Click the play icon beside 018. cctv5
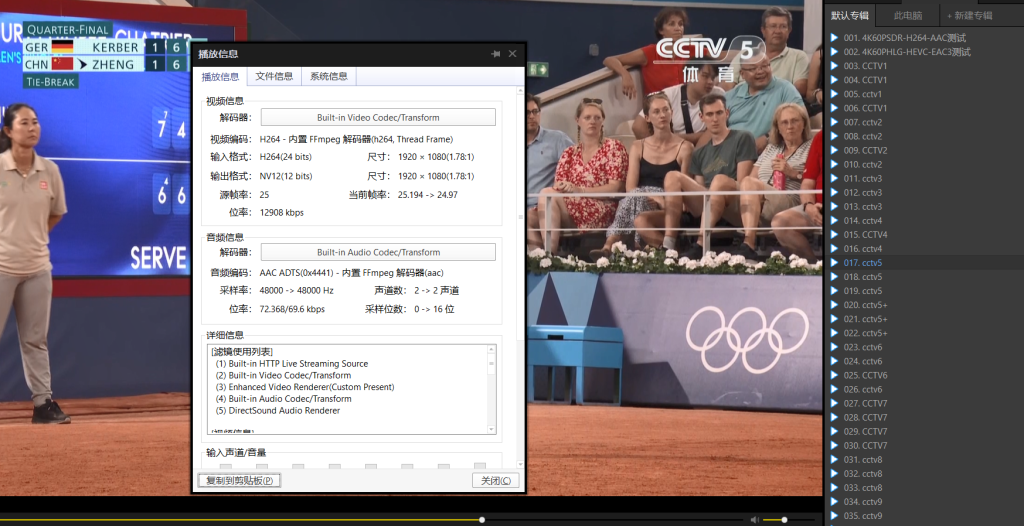The width and height of the screenshot is (1024, 526). 834,276
